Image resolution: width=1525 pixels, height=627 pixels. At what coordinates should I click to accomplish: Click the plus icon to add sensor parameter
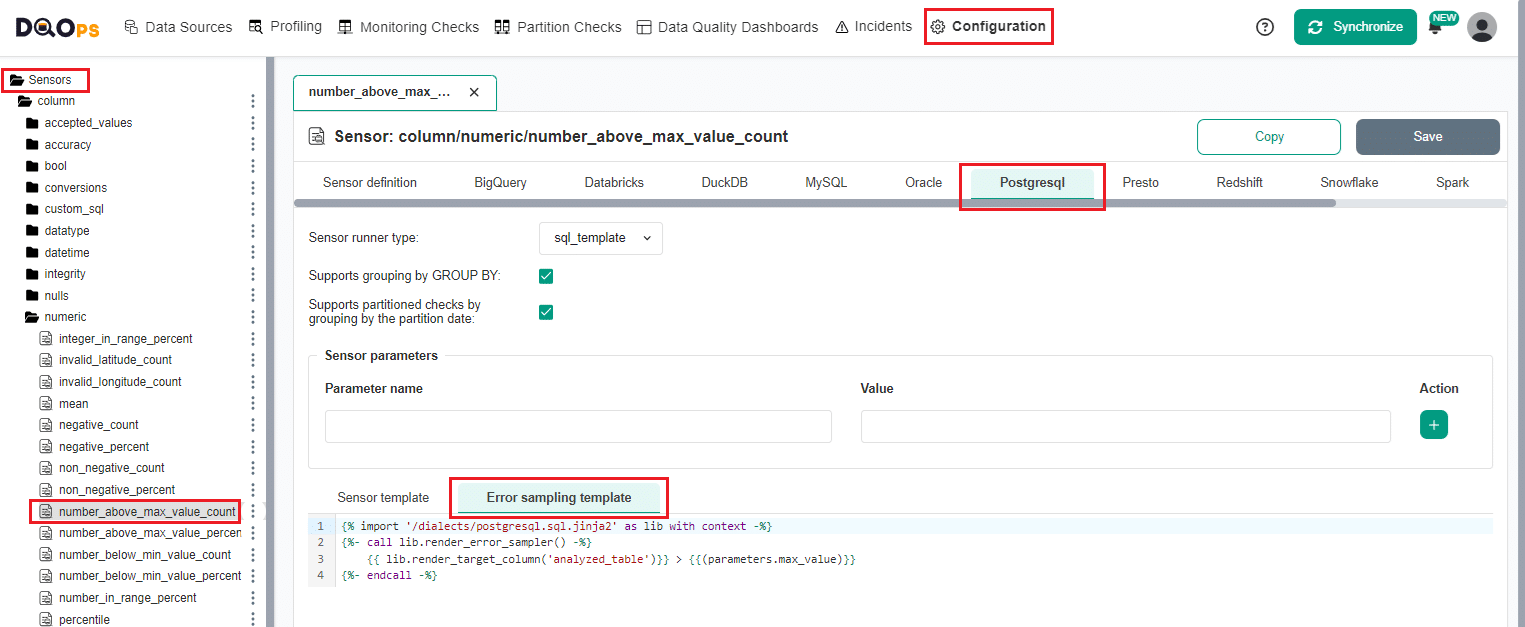1434,425
